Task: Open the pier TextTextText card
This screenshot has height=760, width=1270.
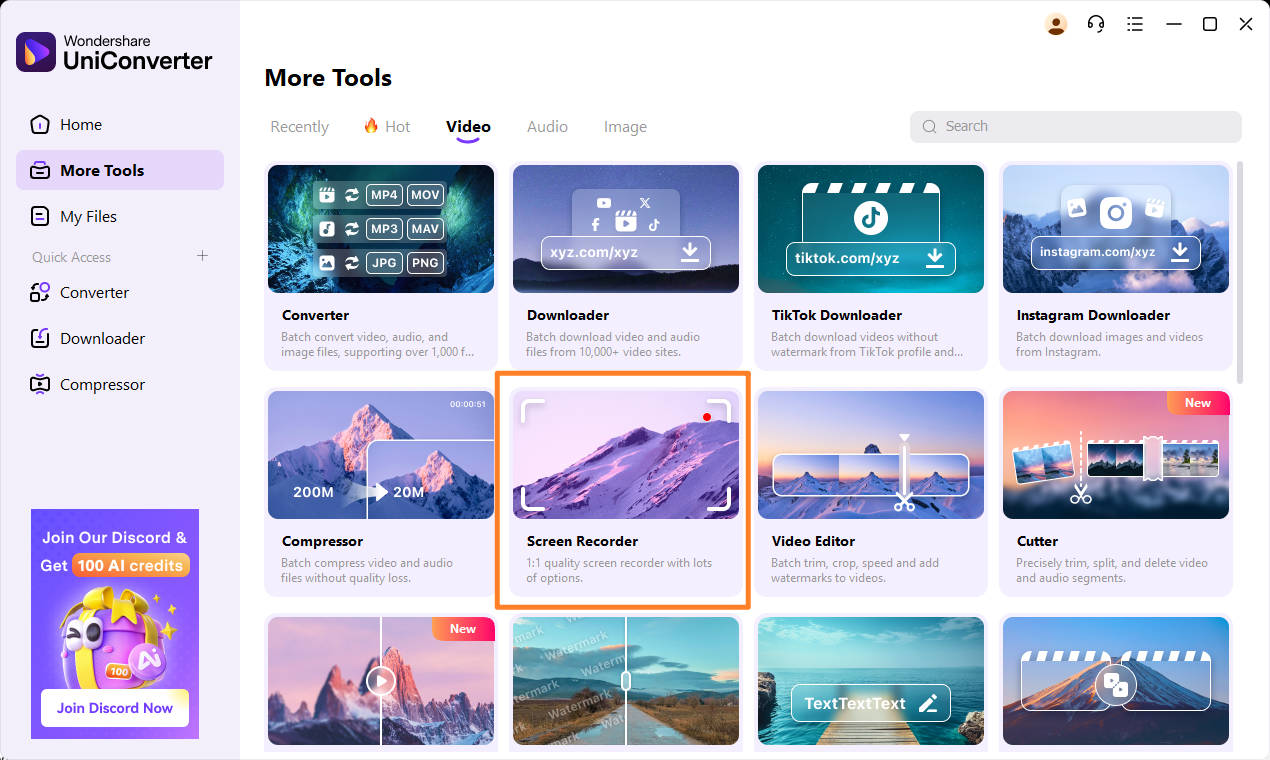Action: [x=870, y=682]
